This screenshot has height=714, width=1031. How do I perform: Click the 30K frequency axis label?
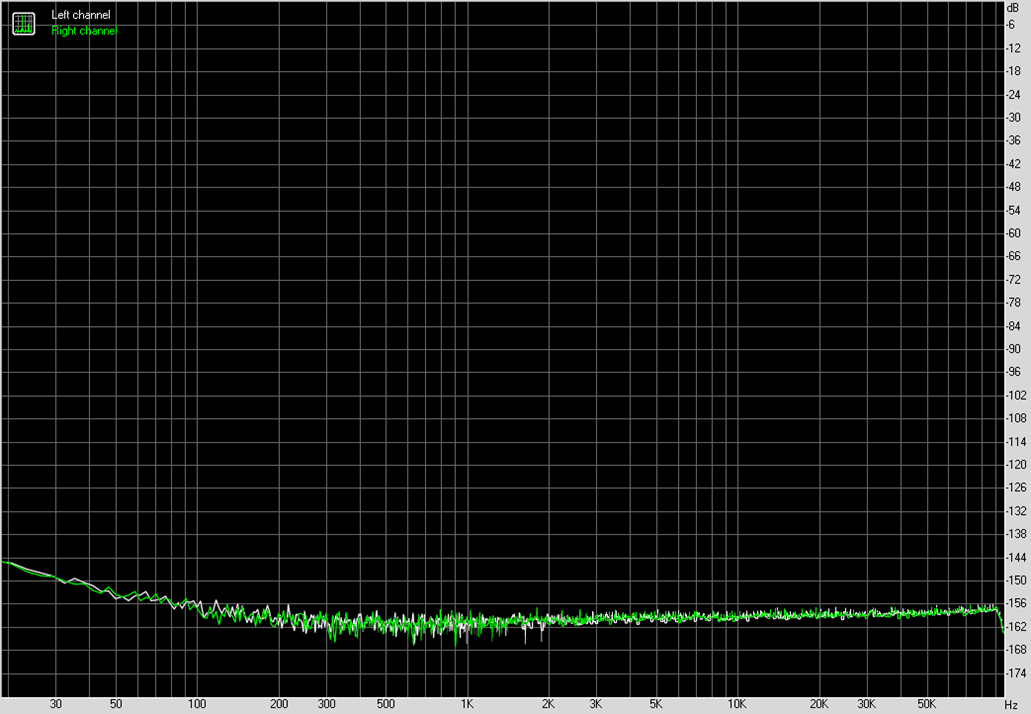coord(866,705)
